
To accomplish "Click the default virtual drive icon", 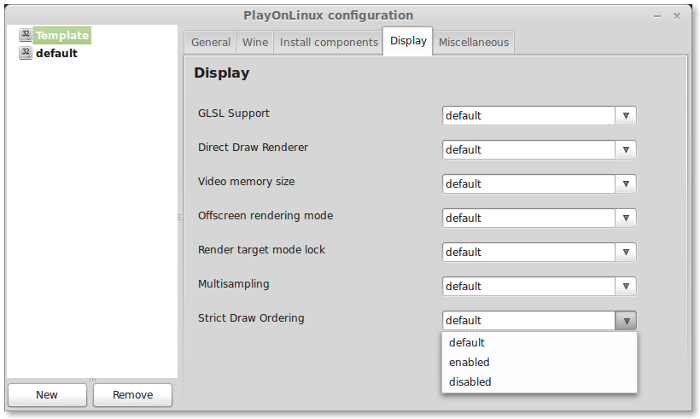I will [25, 53].
